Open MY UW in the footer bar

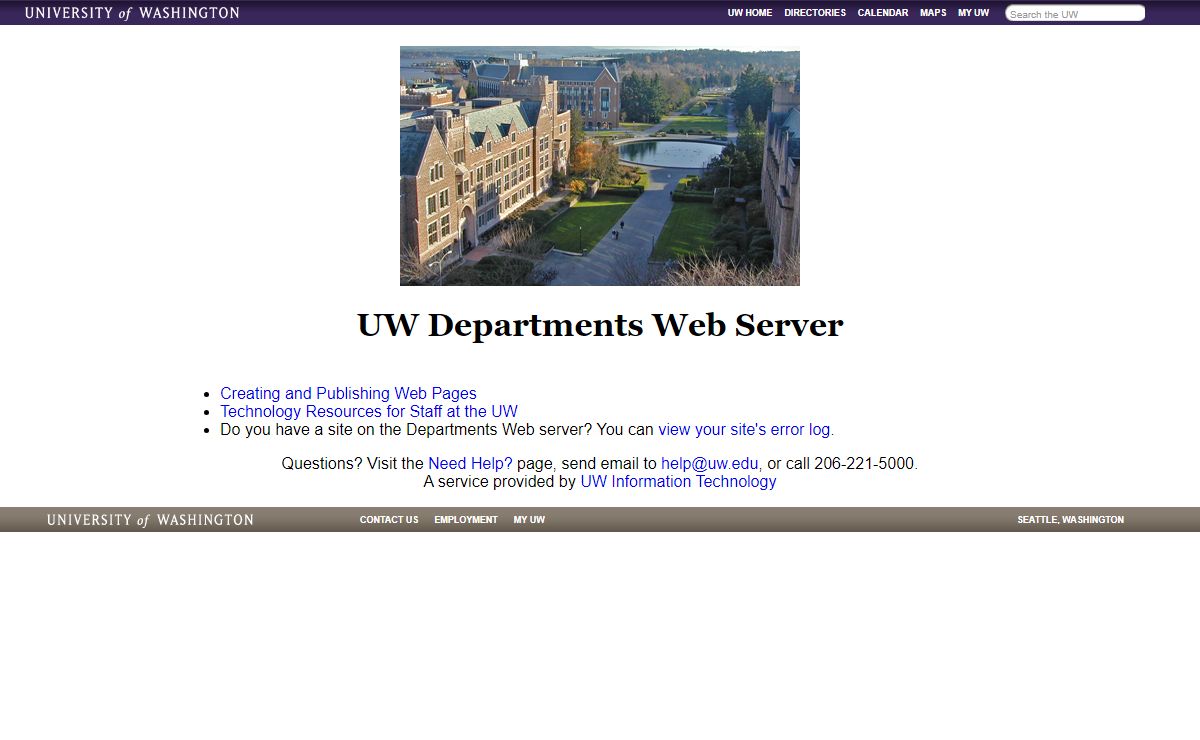[529, 520]
